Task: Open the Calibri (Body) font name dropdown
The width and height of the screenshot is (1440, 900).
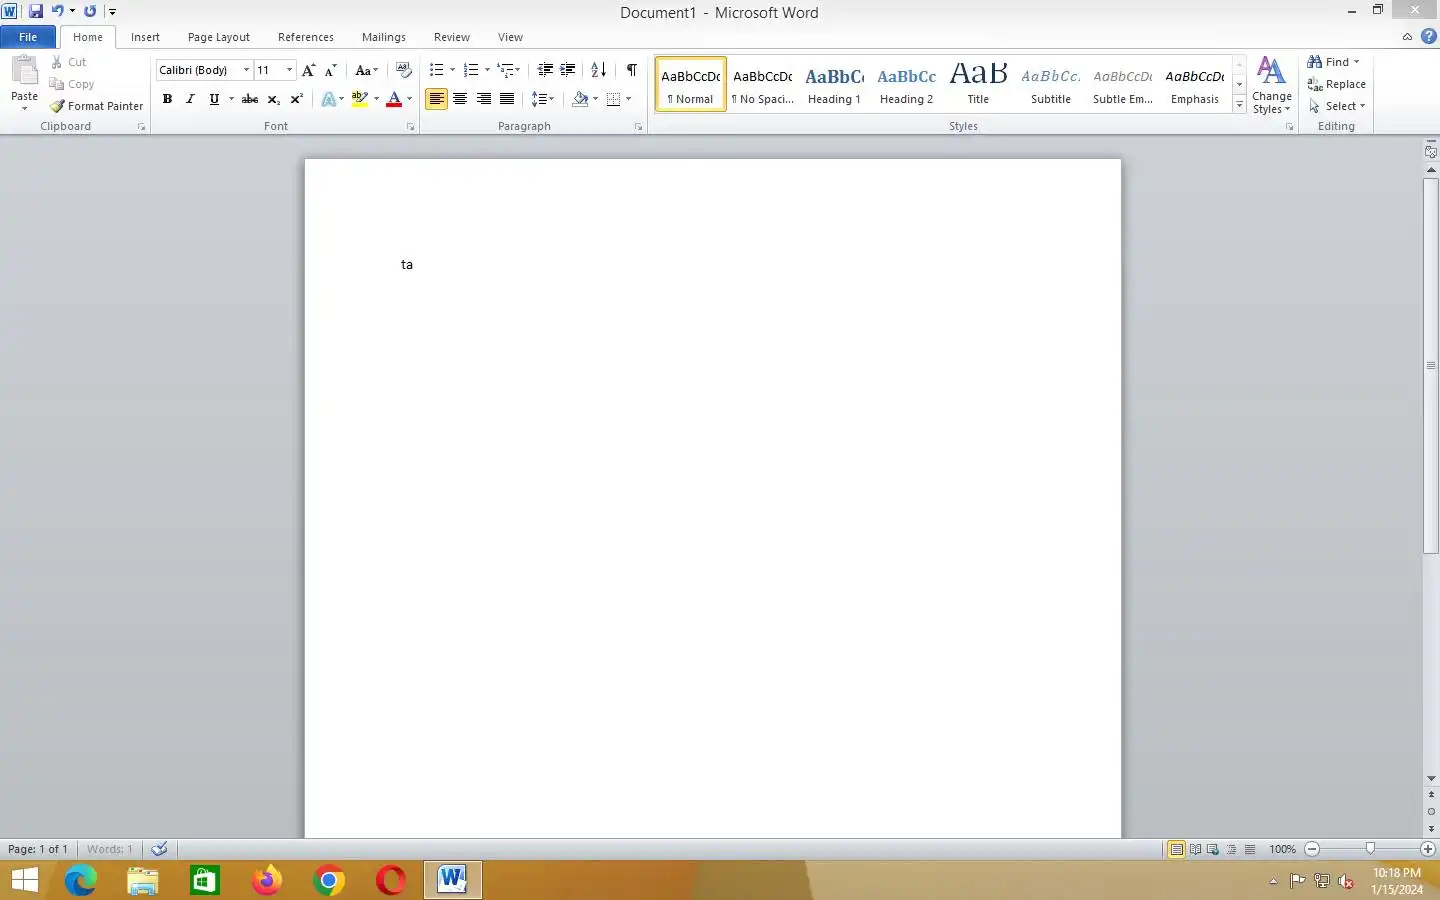Action: [246, 70]
